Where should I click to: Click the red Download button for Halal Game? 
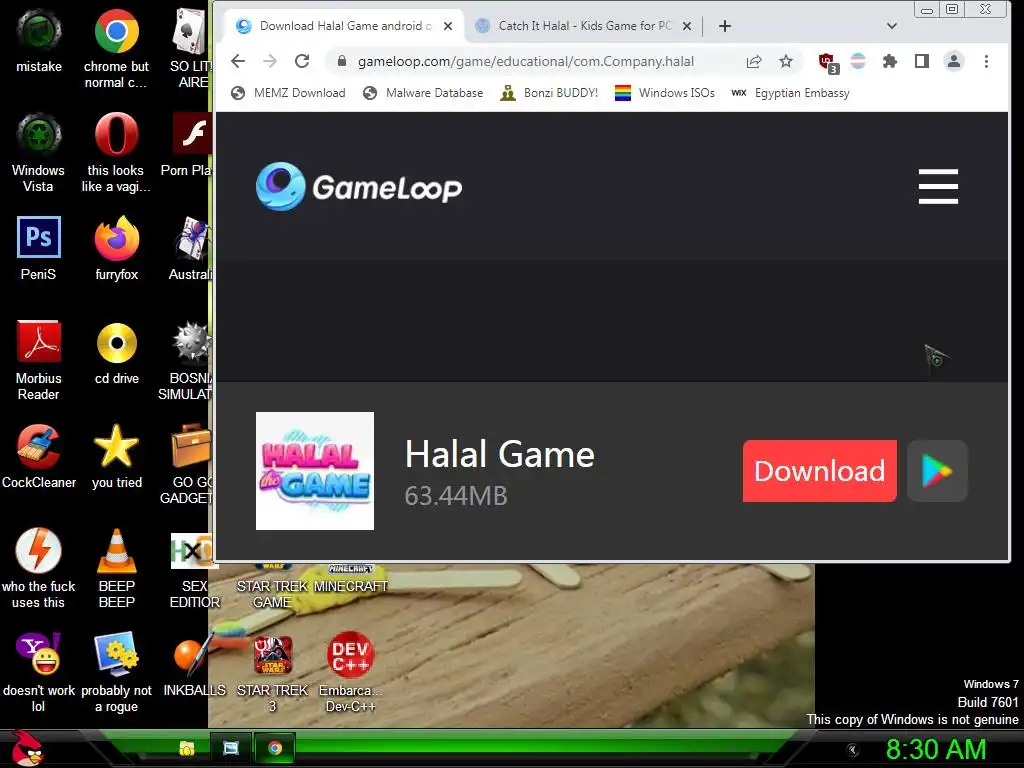(x=820, y=471)
